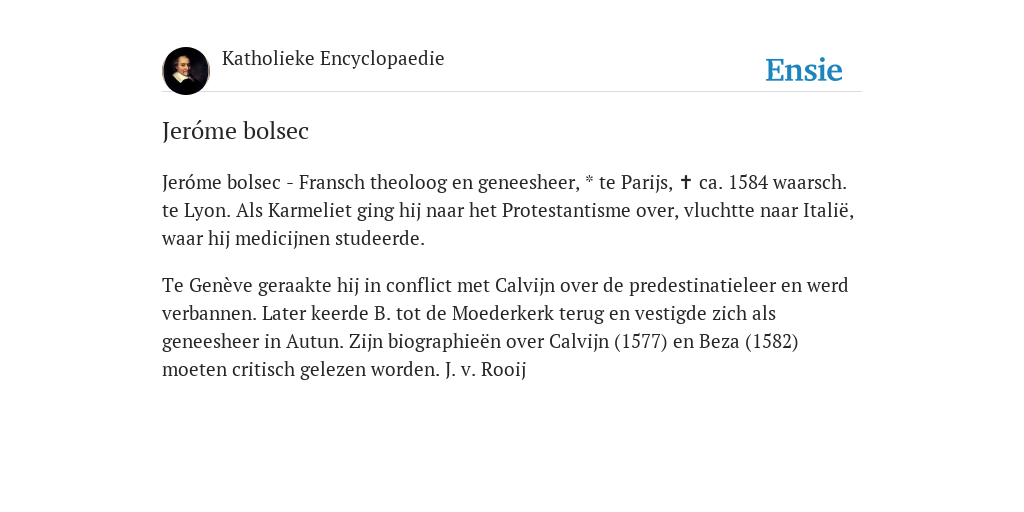Click the author name J. v. Rooij

[x=485, y=370]
